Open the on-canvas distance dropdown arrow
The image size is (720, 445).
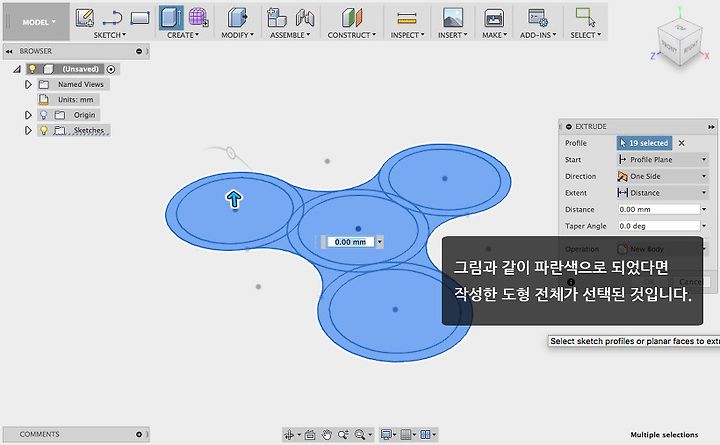pos(380,242)
